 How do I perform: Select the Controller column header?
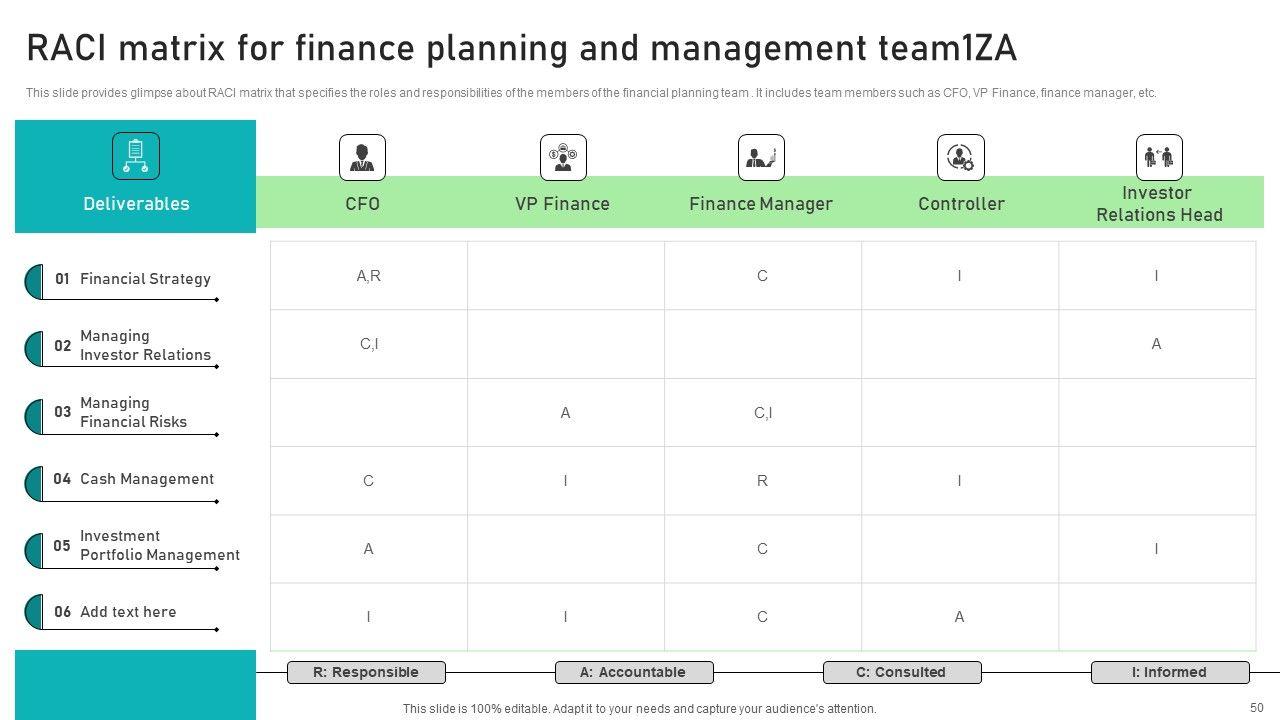point(961,204)
